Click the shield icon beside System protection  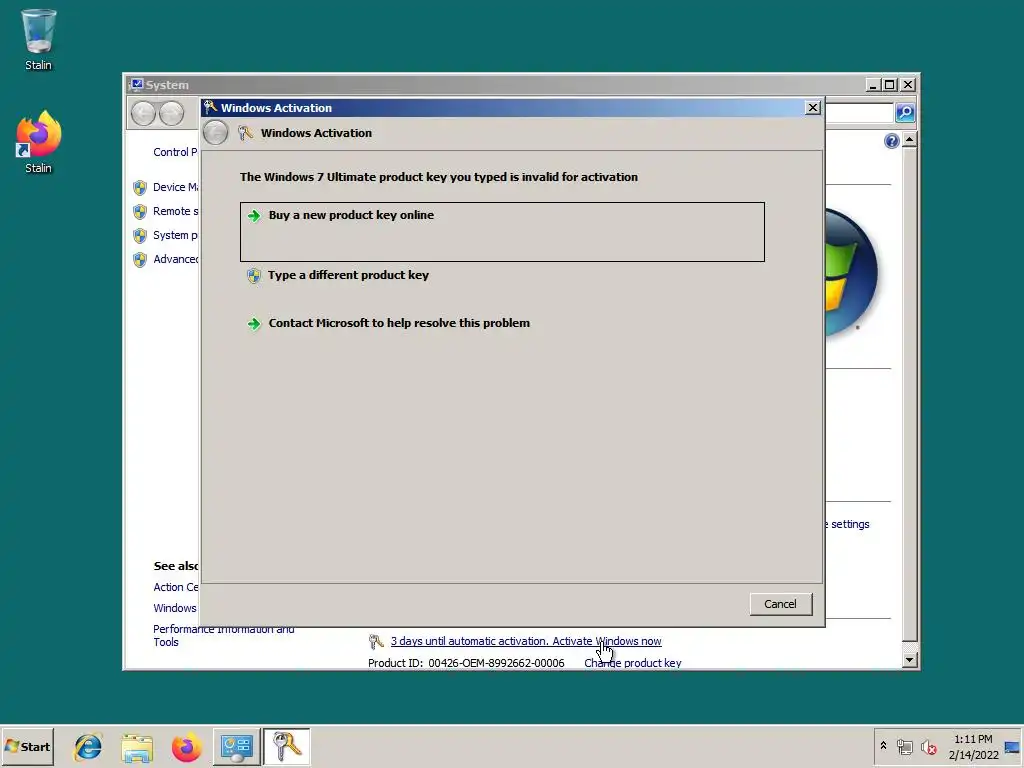(x=140, y=236)
